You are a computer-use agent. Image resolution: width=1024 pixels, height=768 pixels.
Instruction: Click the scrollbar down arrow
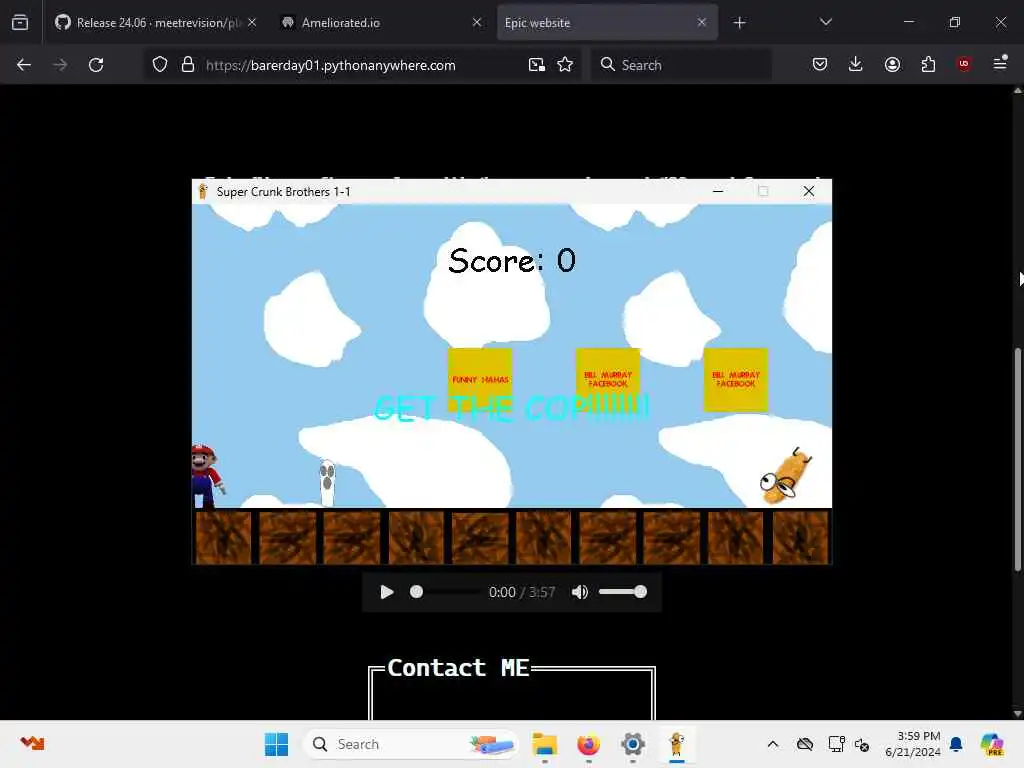pyautogui.click(x=1017, y=714)
